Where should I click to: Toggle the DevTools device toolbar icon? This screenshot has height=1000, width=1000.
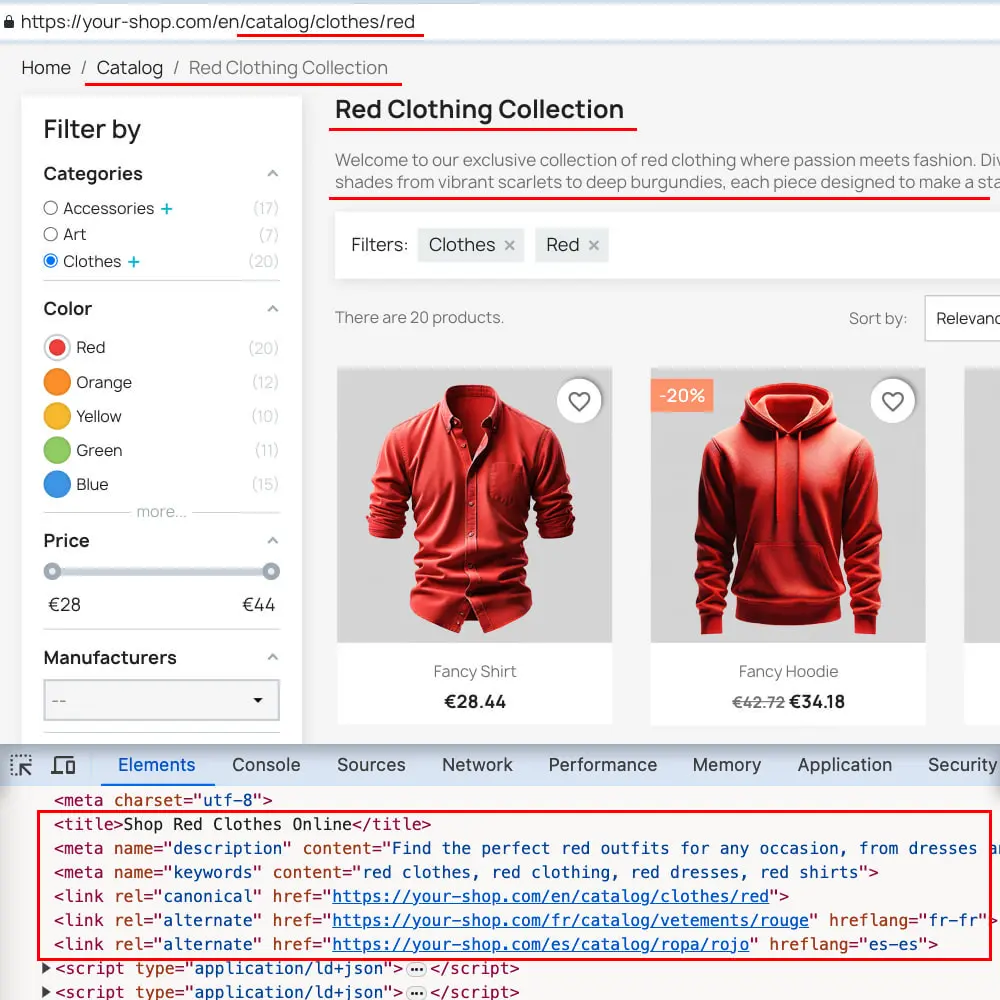[x=64, y=765]
